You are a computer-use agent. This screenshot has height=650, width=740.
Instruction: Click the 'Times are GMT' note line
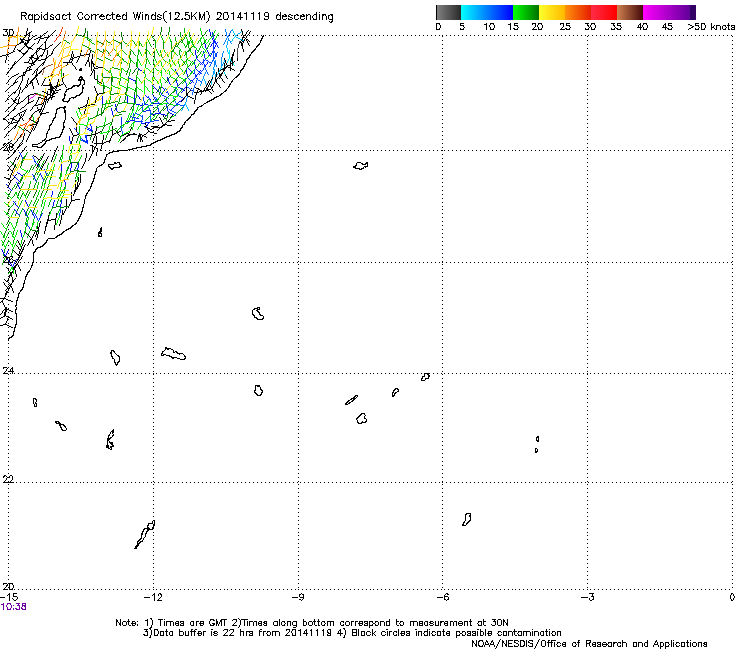(x=312, y=623)
